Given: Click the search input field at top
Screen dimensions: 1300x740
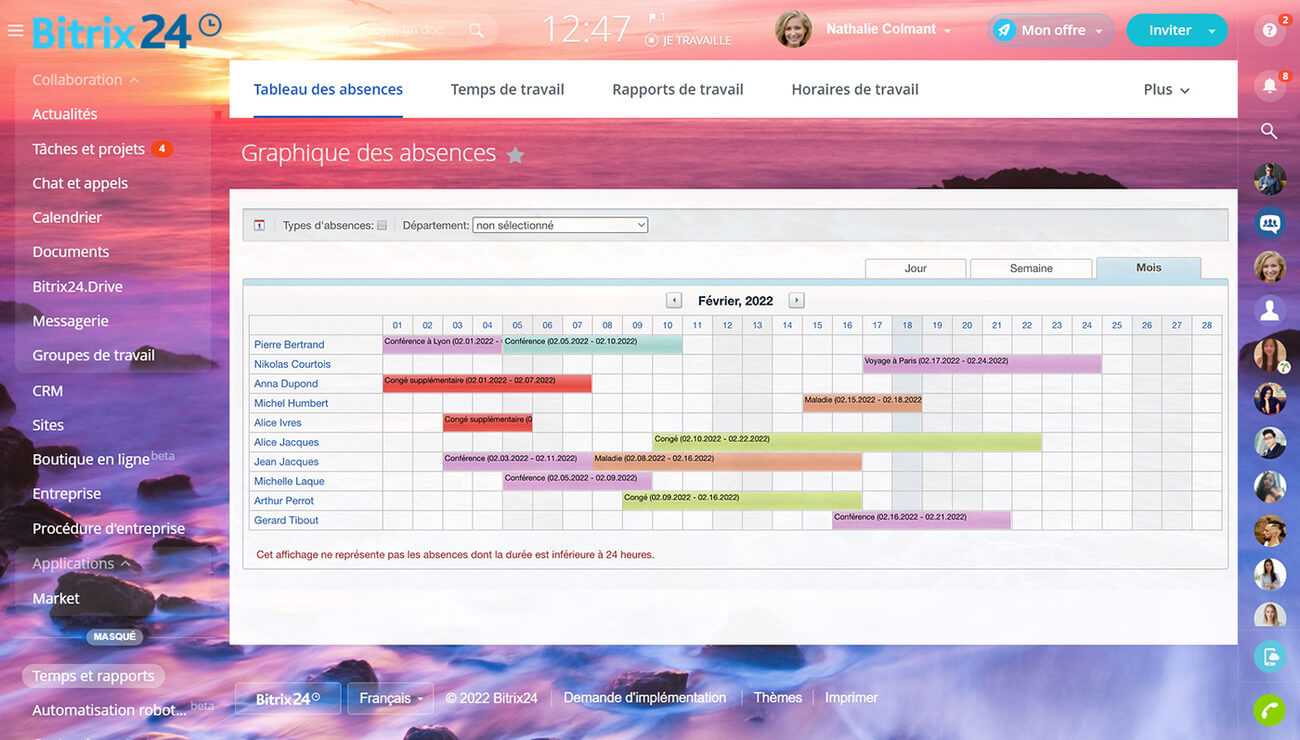Looking at the screenshot, I should (x=400, y=30).
